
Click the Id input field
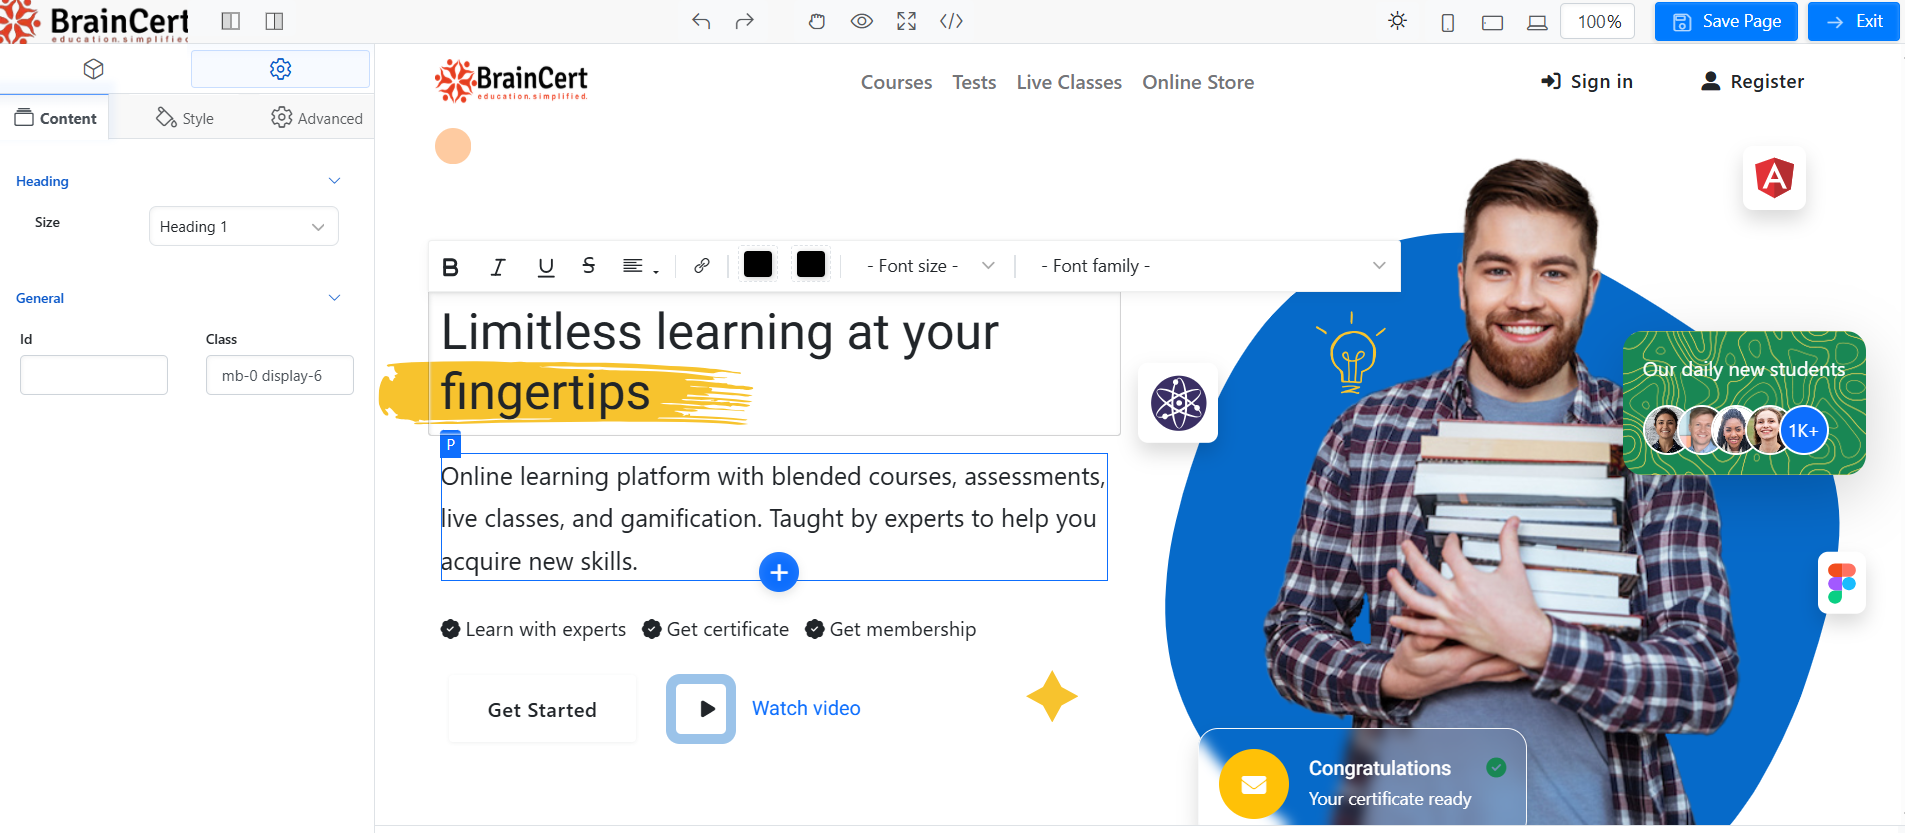pyautogui.click(x=94, y=375)
